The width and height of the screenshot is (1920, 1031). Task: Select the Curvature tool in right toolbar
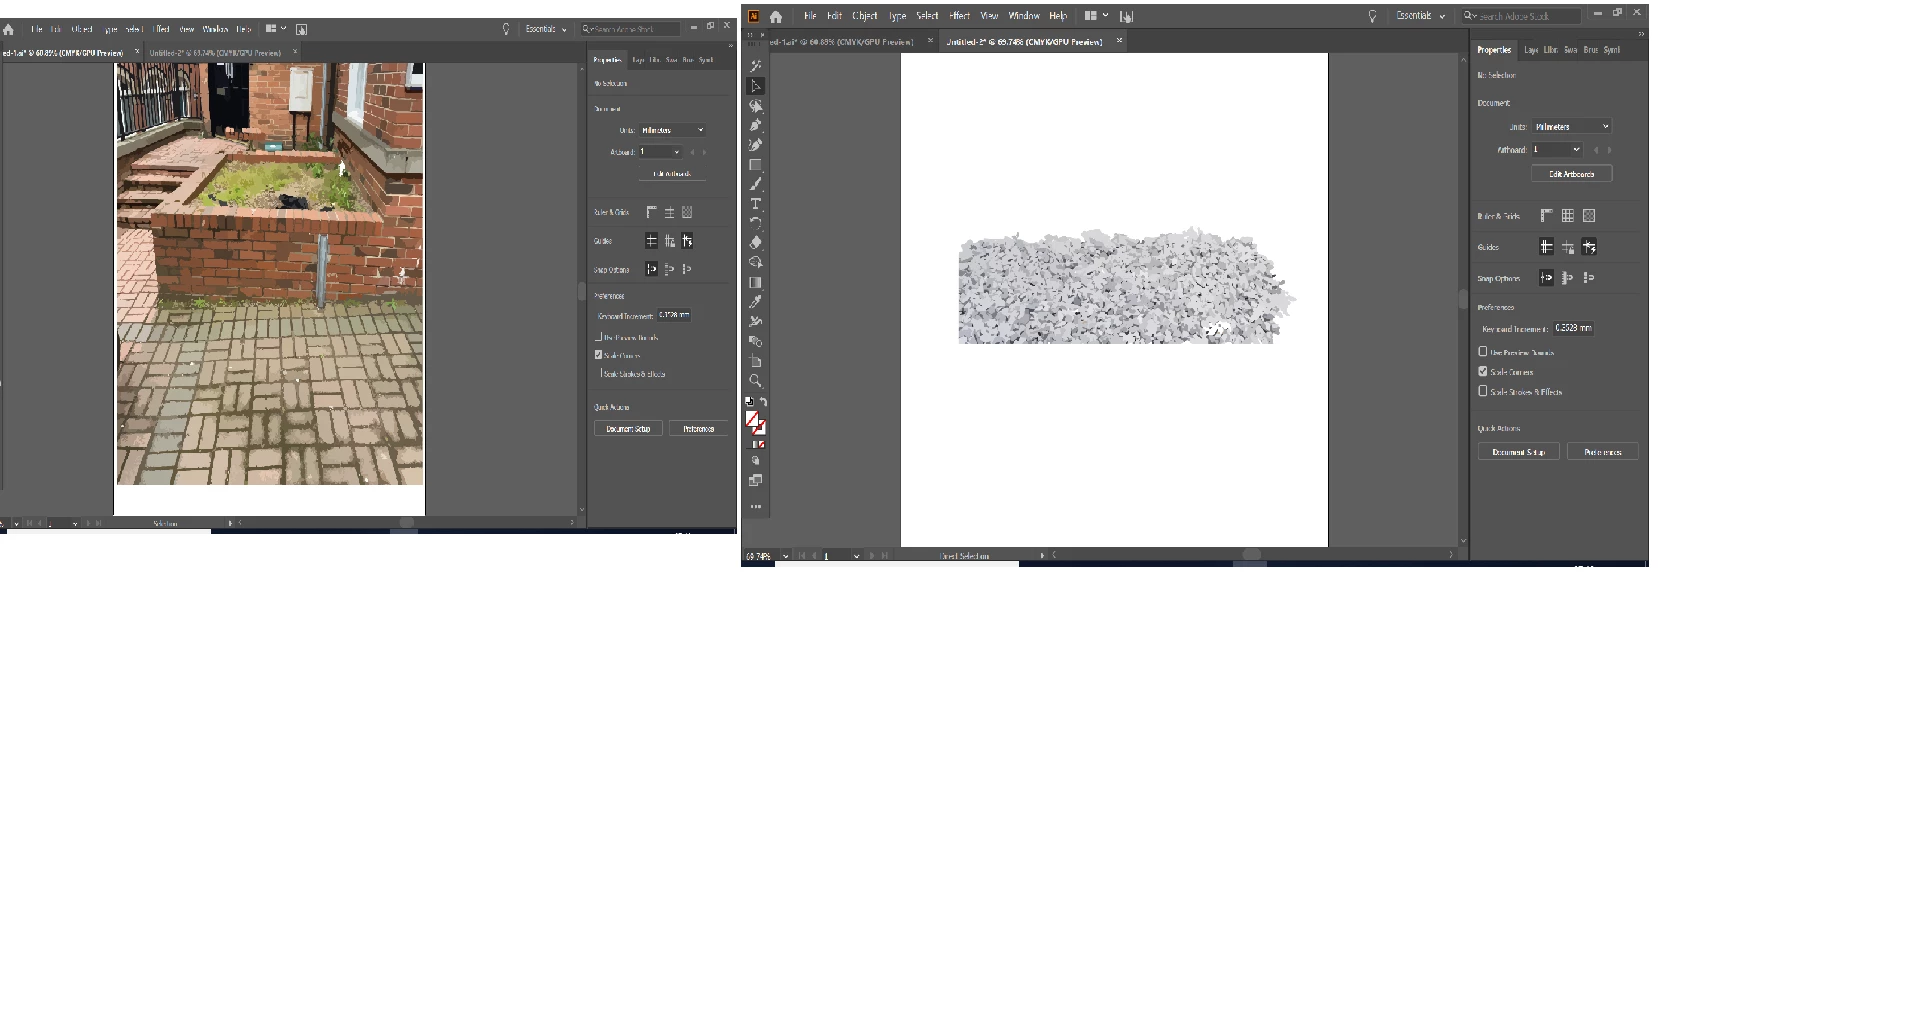pyautogui.click(x=756, y=145)
